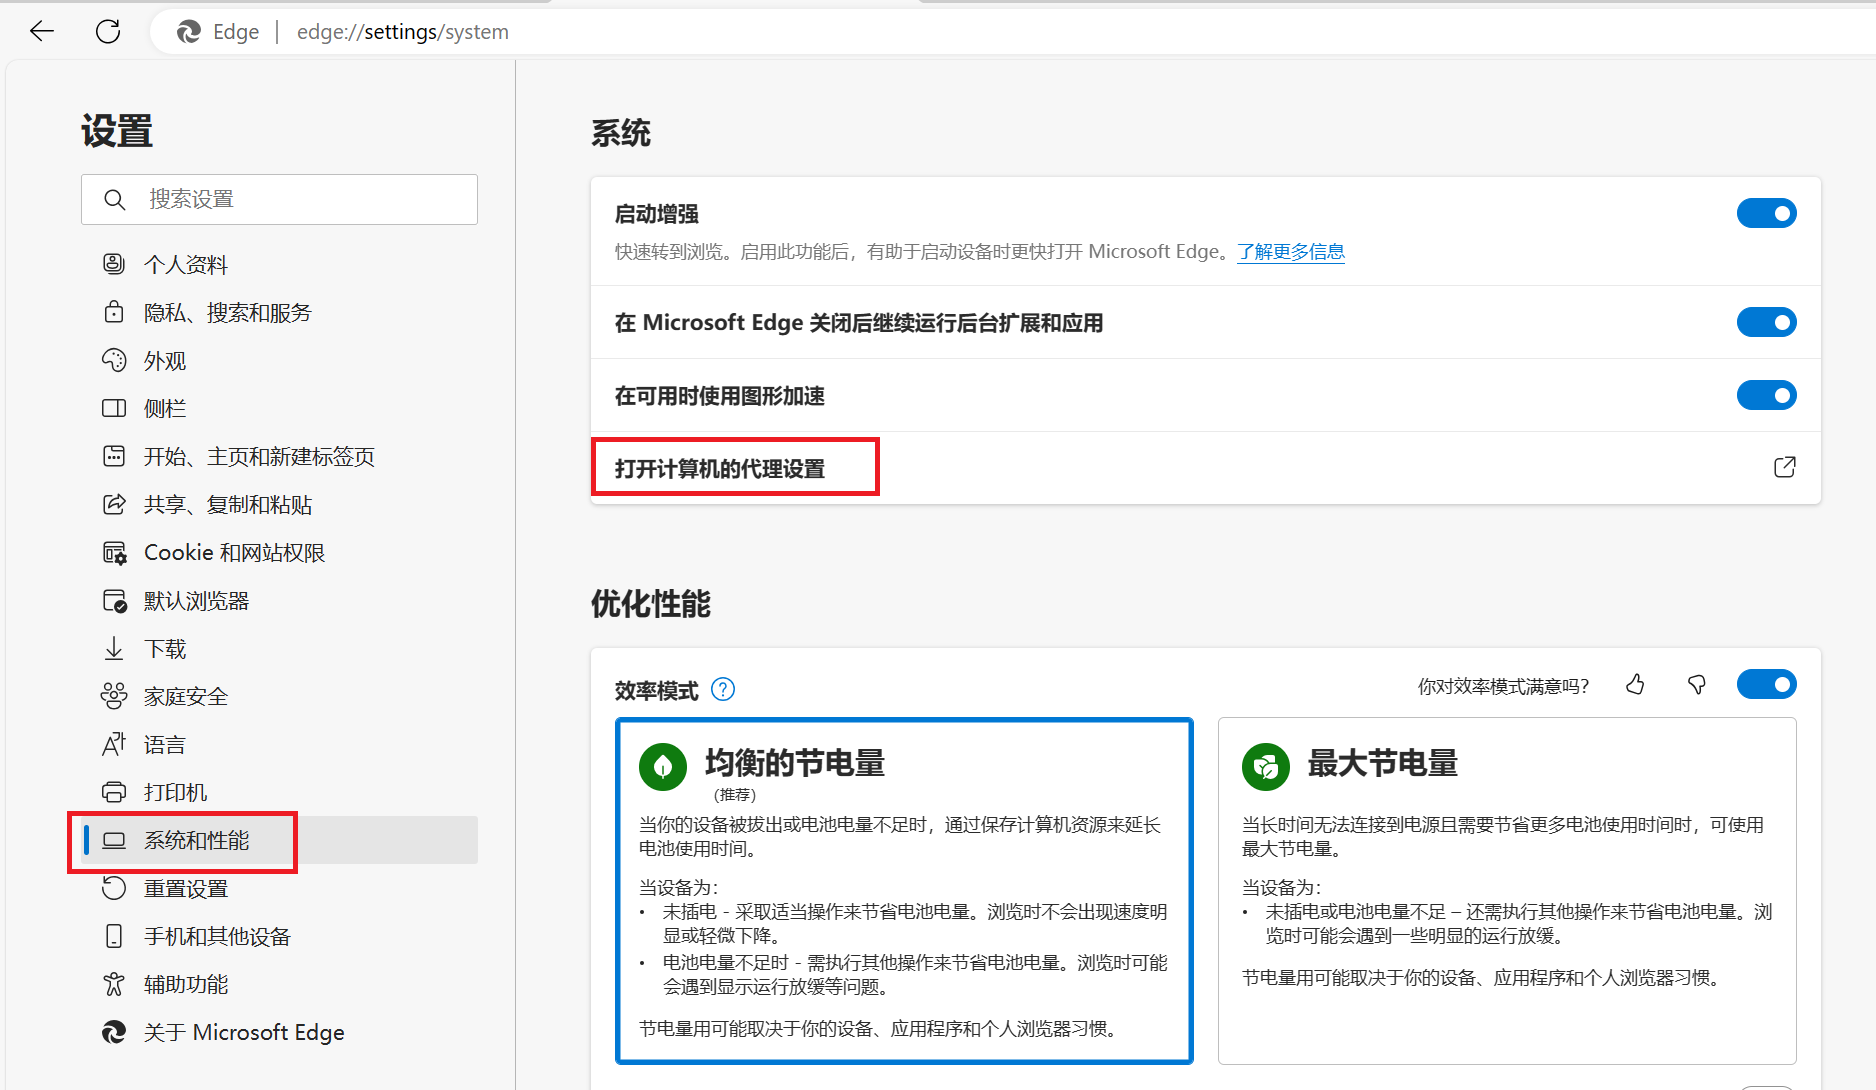The image size is (1876, 1090).
Task: Open 打印机 settings
Action: tap(280, 792)
